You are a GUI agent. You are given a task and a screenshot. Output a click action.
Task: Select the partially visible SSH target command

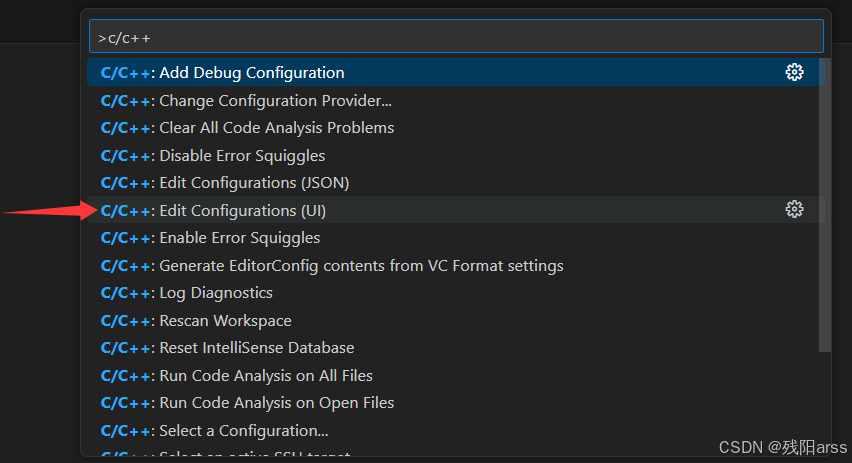[x=455, y=452]
